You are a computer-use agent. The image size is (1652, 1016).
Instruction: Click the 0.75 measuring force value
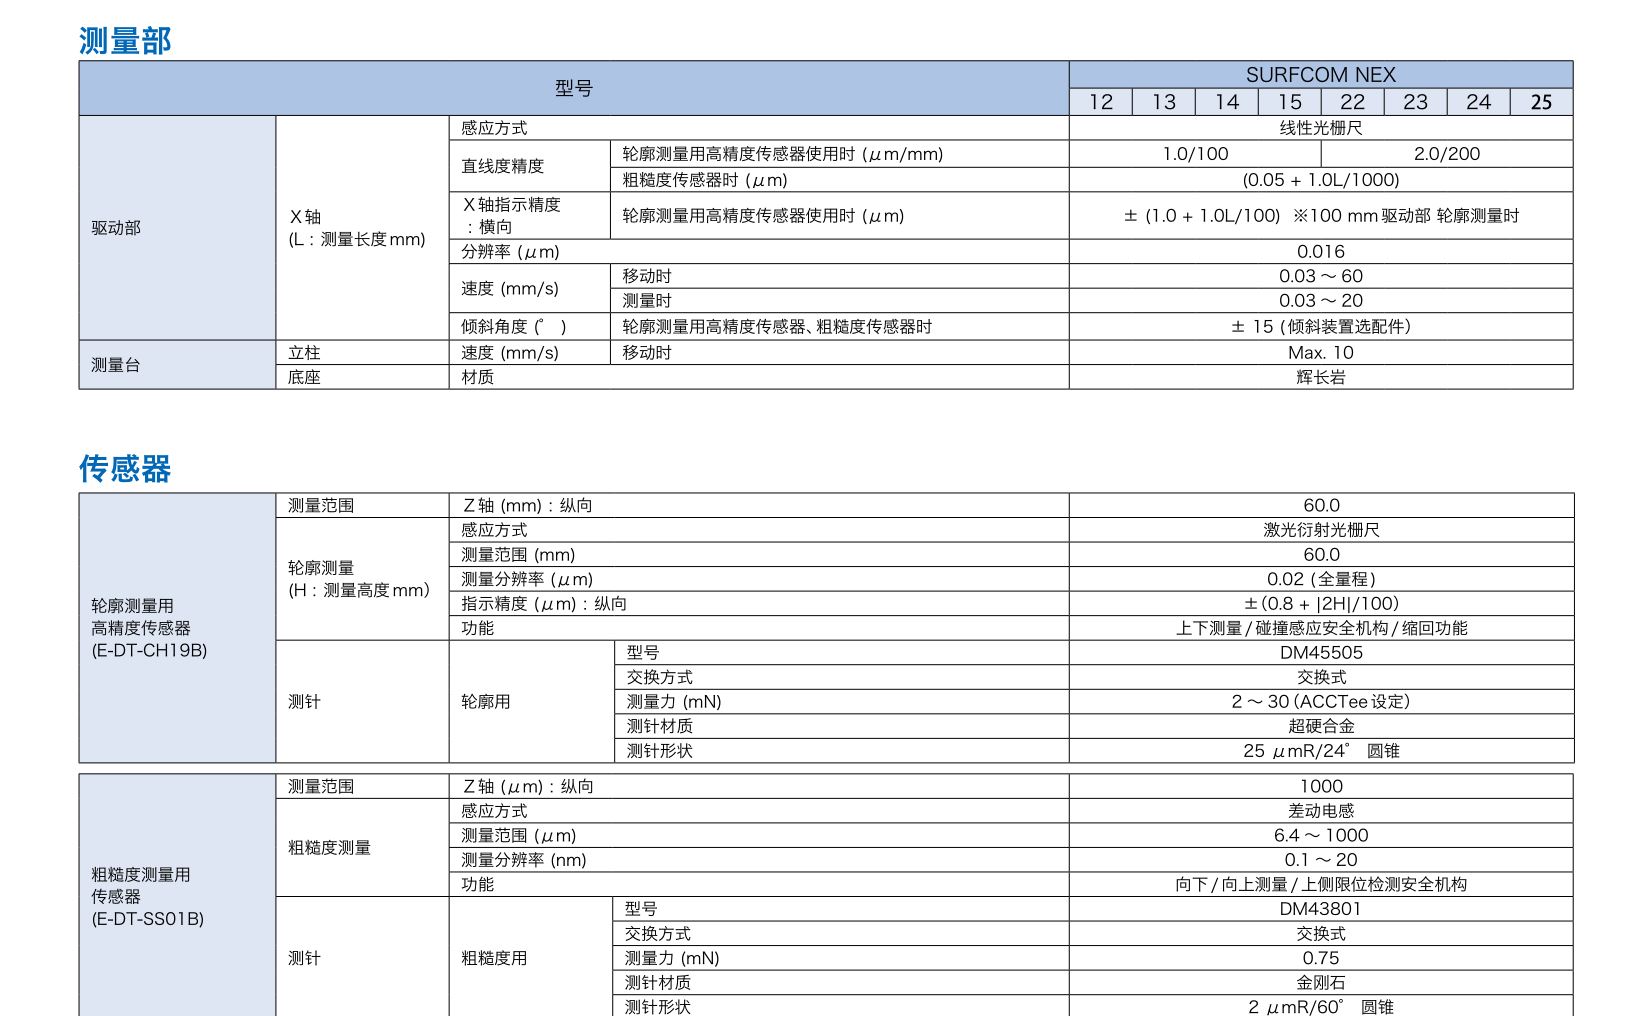[1321, 958]
